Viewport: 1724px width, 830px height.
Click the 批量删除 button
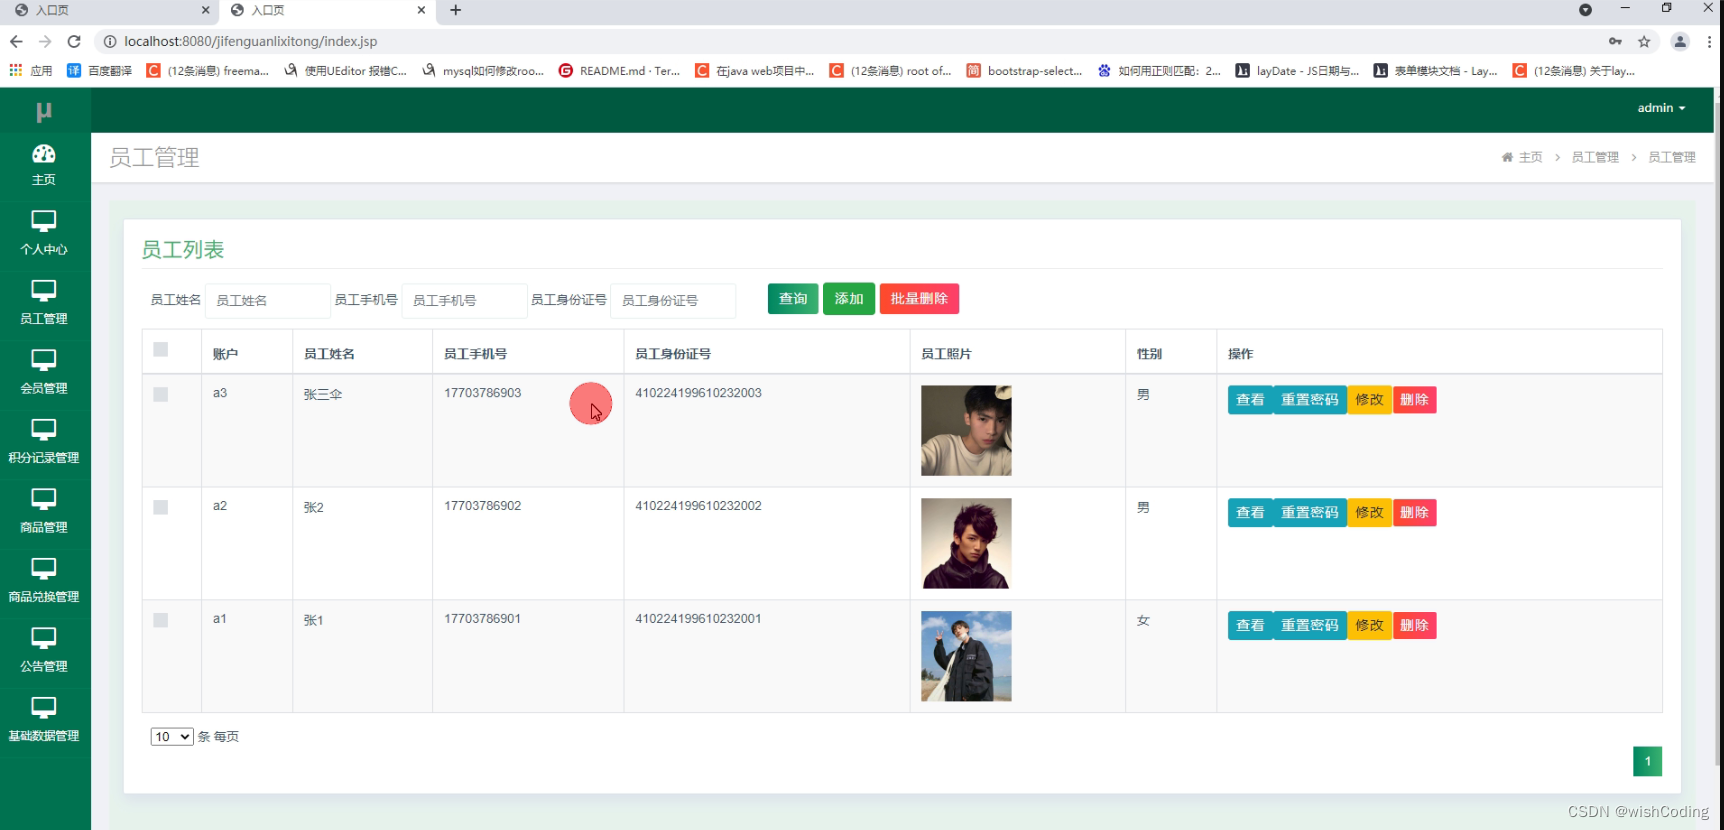919,299
